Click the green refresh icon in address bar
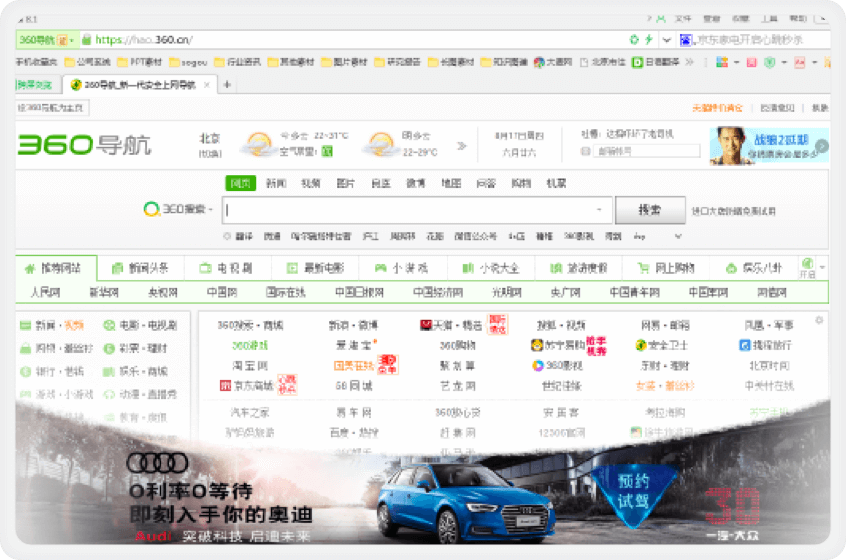The image size is (846, 560). 634,39
